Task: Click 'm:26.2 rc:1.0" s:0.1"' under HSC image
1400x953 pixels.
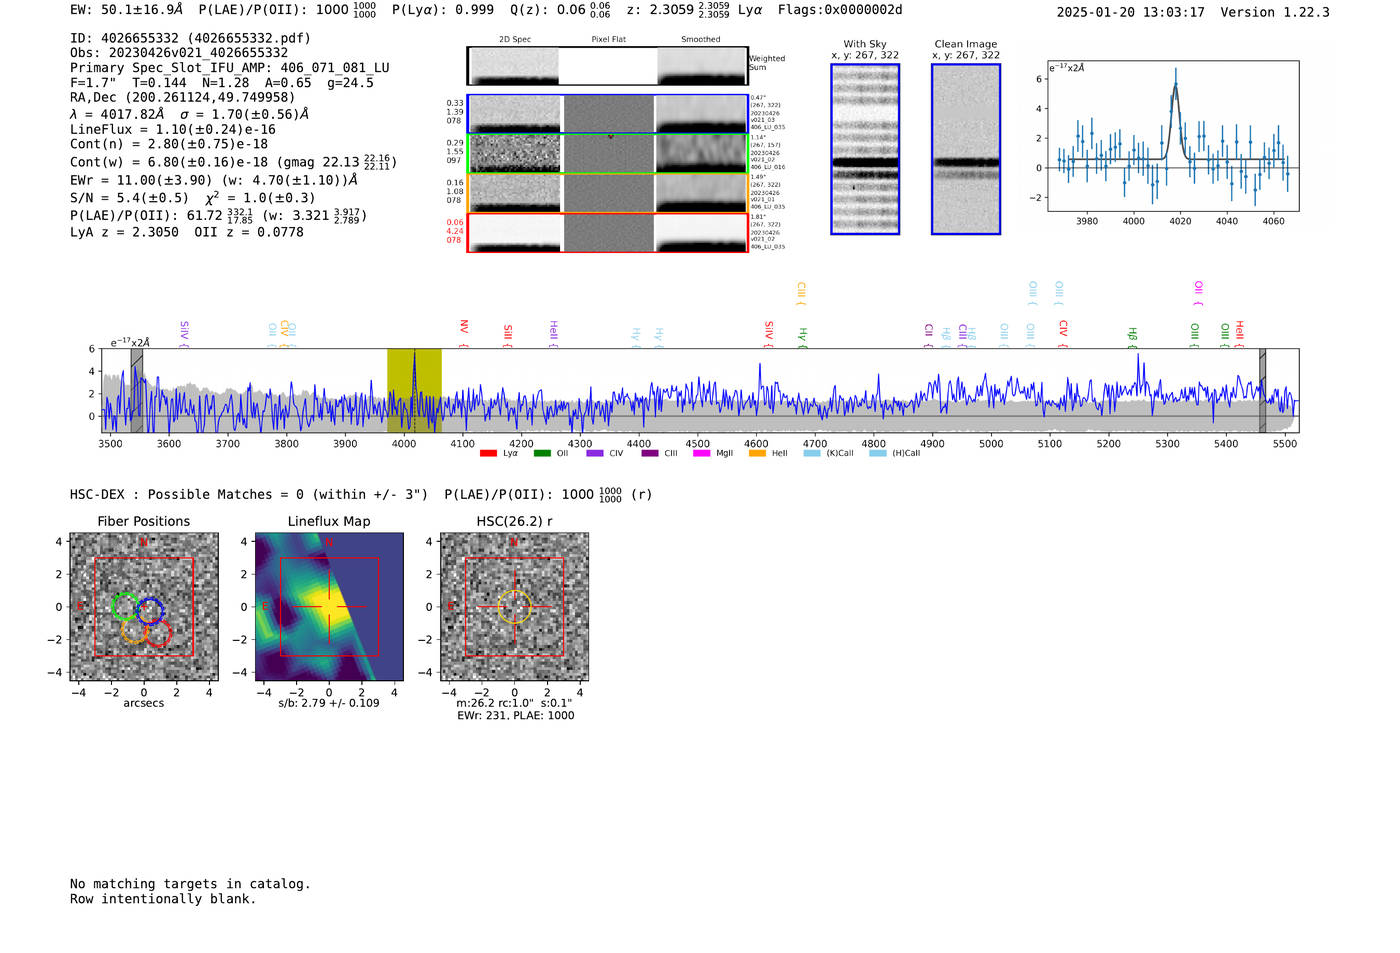Action: click(514, 703)
